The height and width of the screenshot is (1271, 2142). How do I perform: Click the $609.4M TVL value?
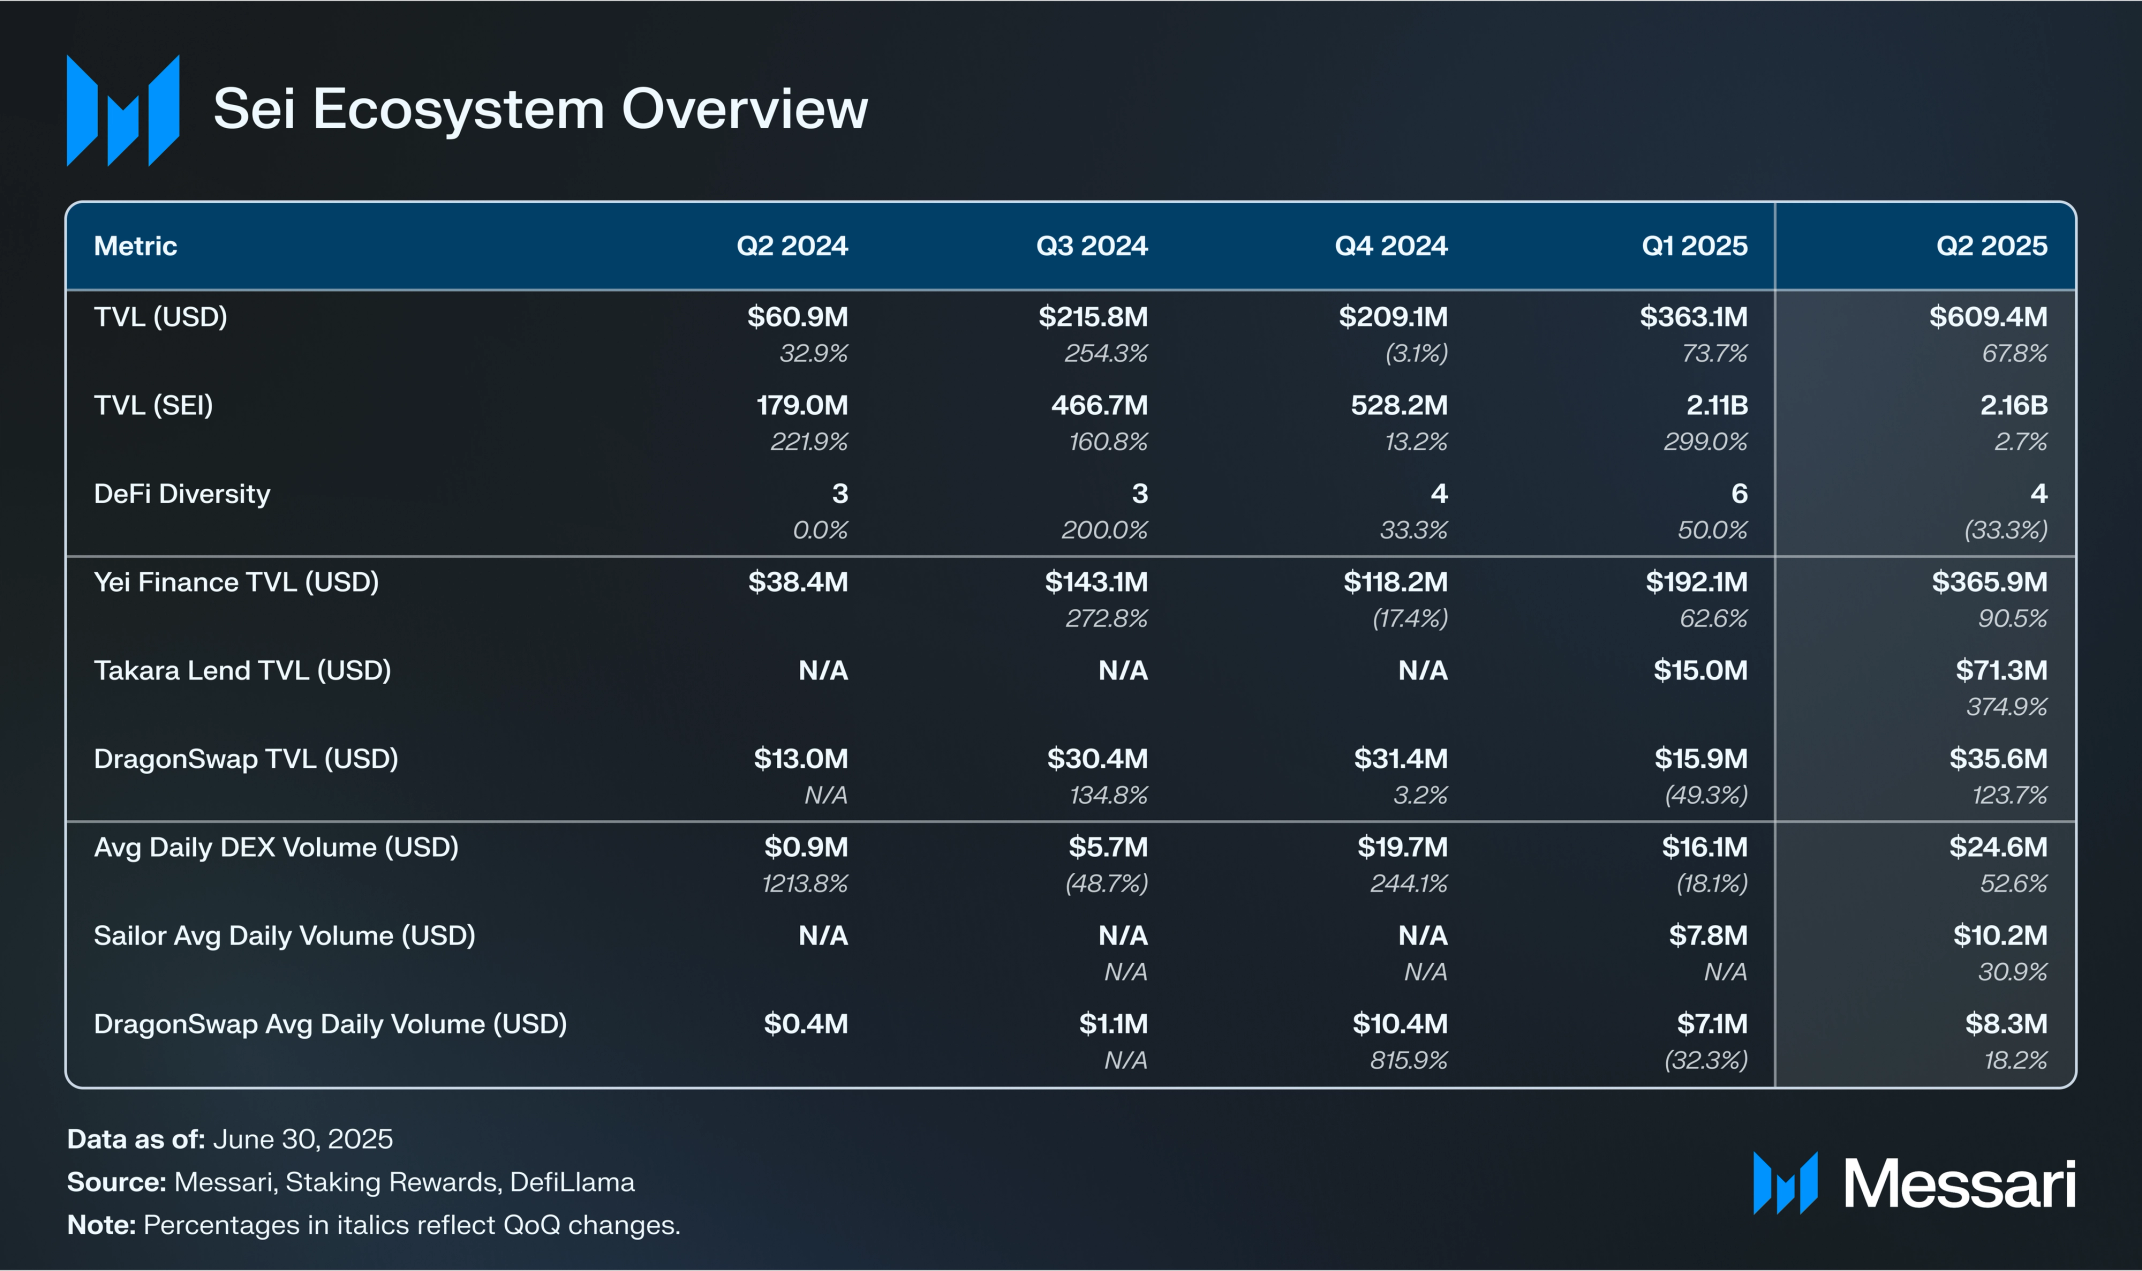coord(1987,317)
